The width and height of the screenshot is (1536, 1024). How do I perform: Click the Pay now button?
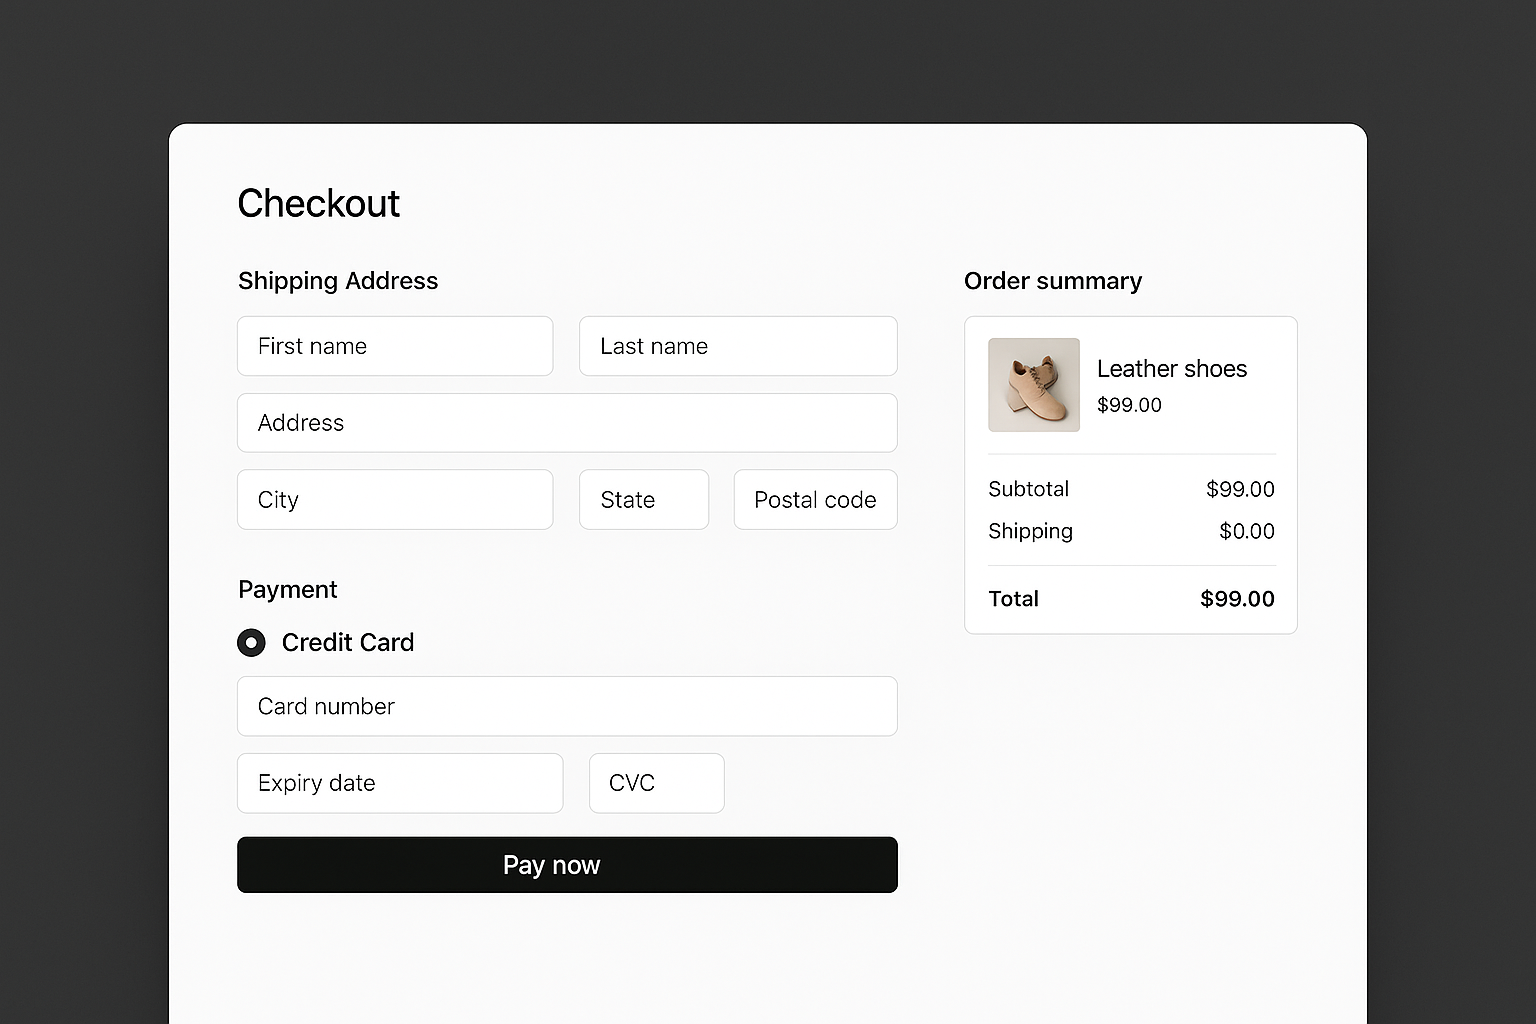tap(567, 865)
